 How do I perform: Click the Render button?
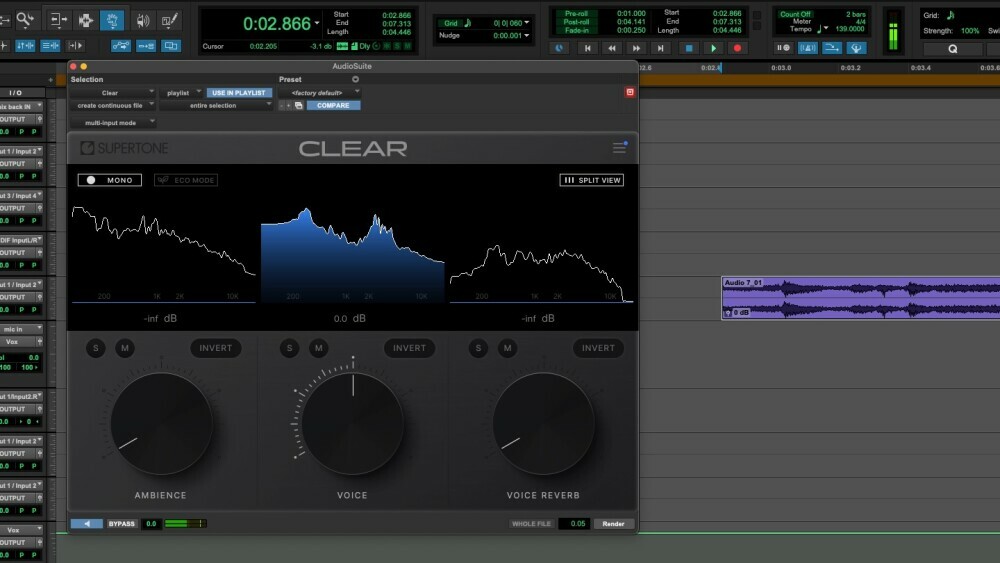point(614,523)
